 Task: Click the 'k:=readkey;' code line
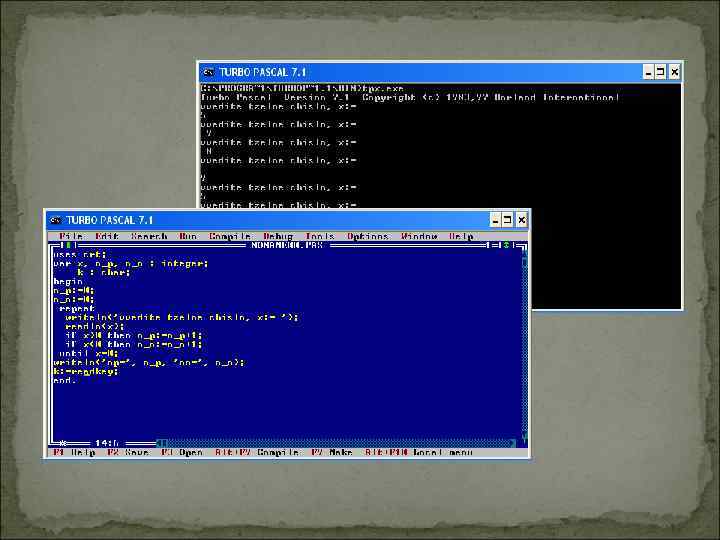(85, 371)
